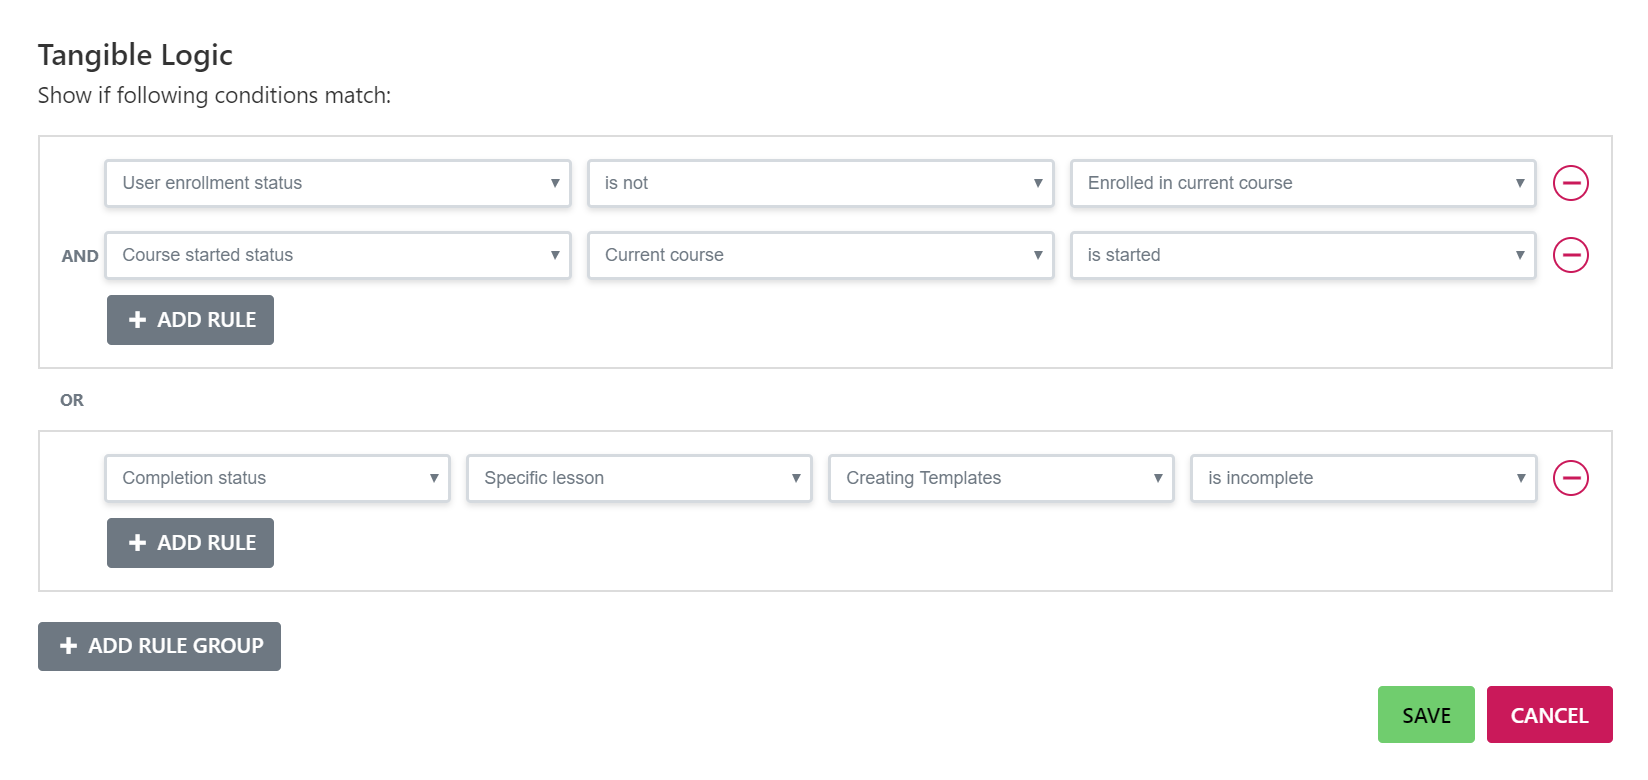
Task: Cancel editing the Tangible Logic conditions
Action: (x=1549, y=715)
